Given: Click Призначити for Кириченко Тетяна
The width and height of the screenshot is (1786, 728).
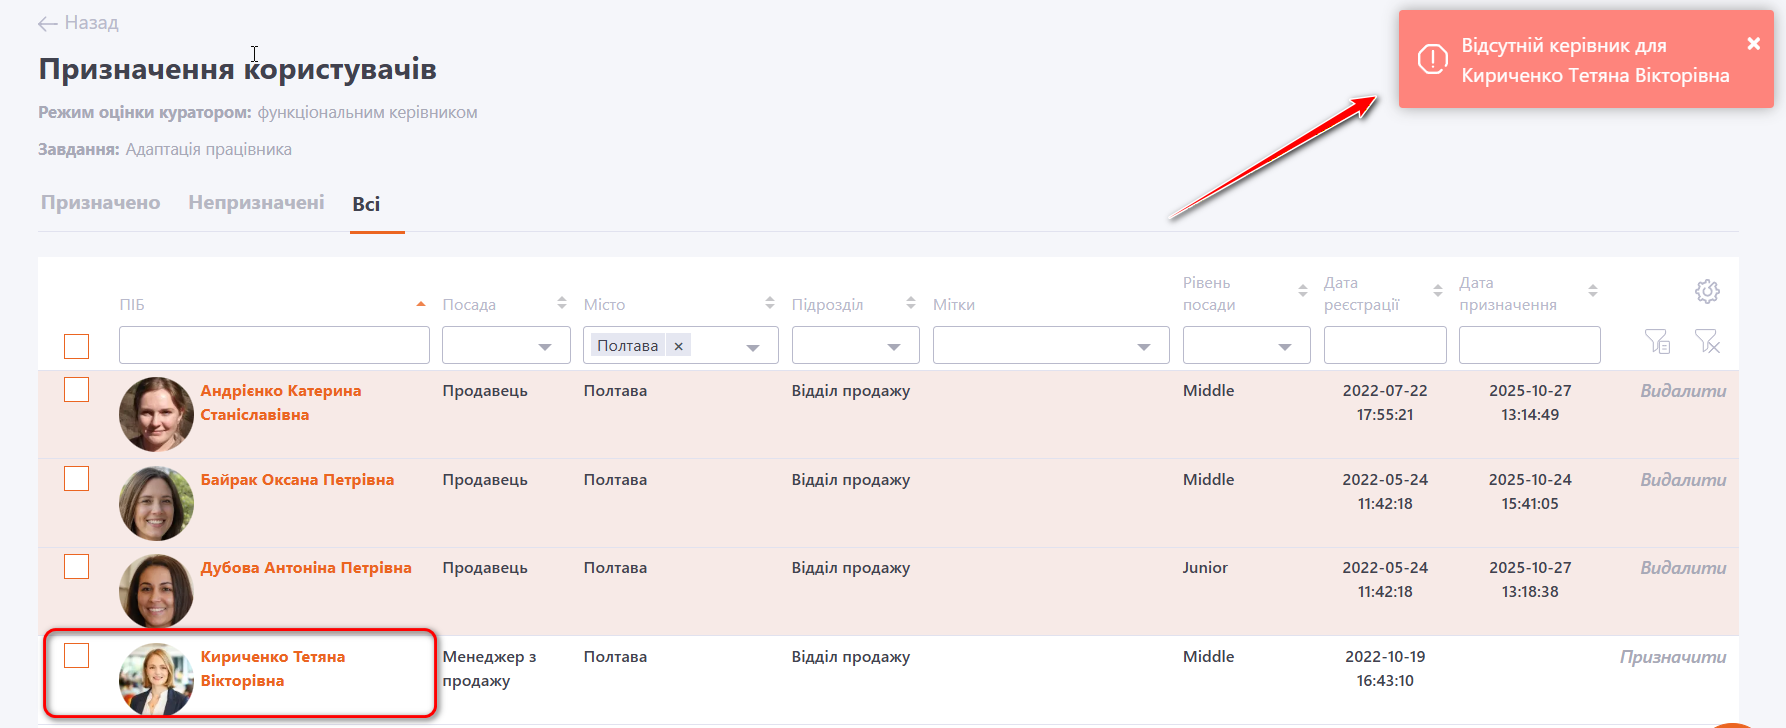Looking at the screenshot, I should (1672, 657).
